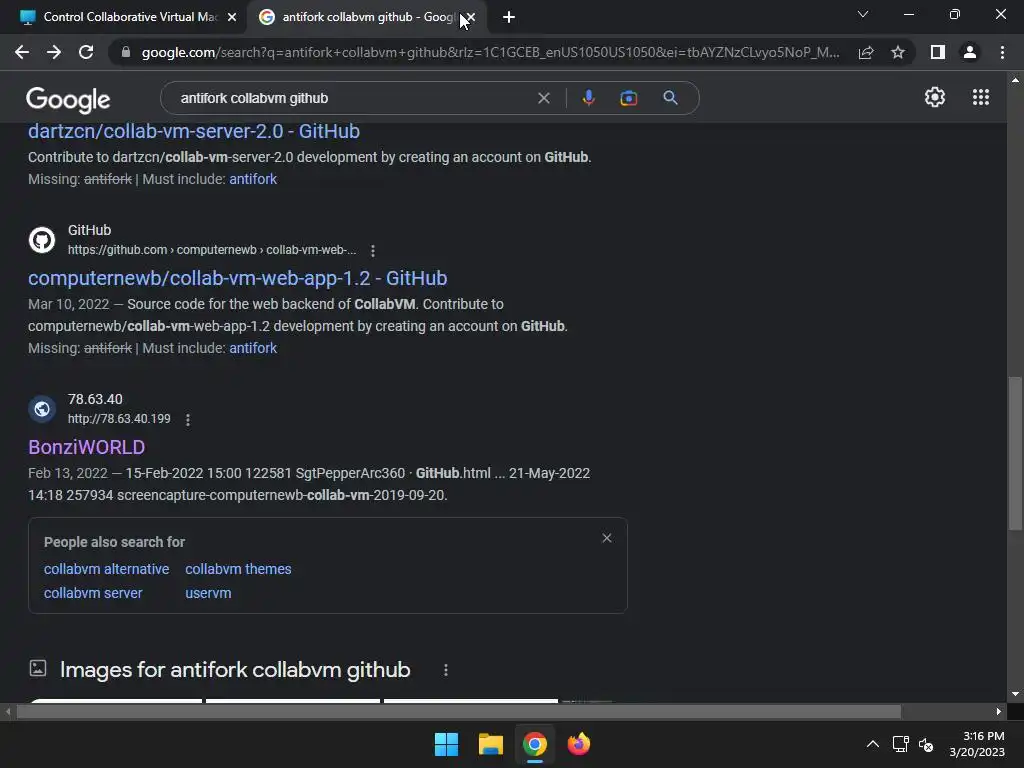The height and width of the screenshot is (768, 1024).
Task: Click the scroll right arrow at the bottom
Action: (x=999, y=711)
